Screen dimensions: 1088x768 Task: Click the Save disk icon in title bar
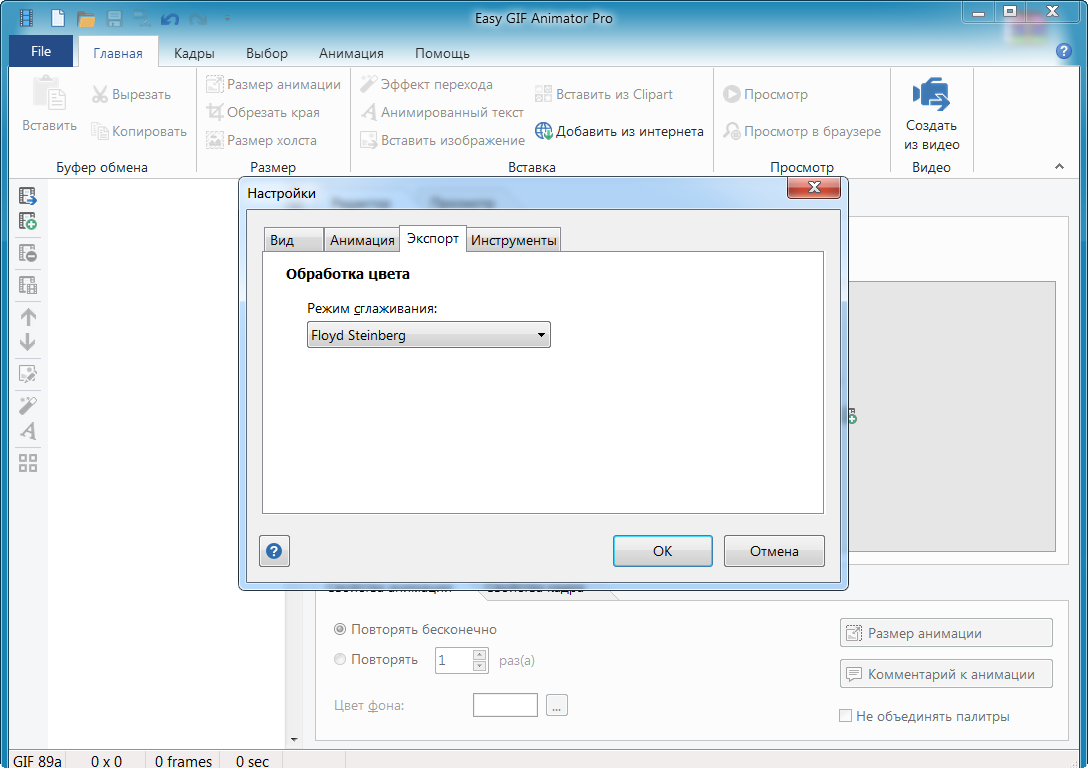click(114, 18)
